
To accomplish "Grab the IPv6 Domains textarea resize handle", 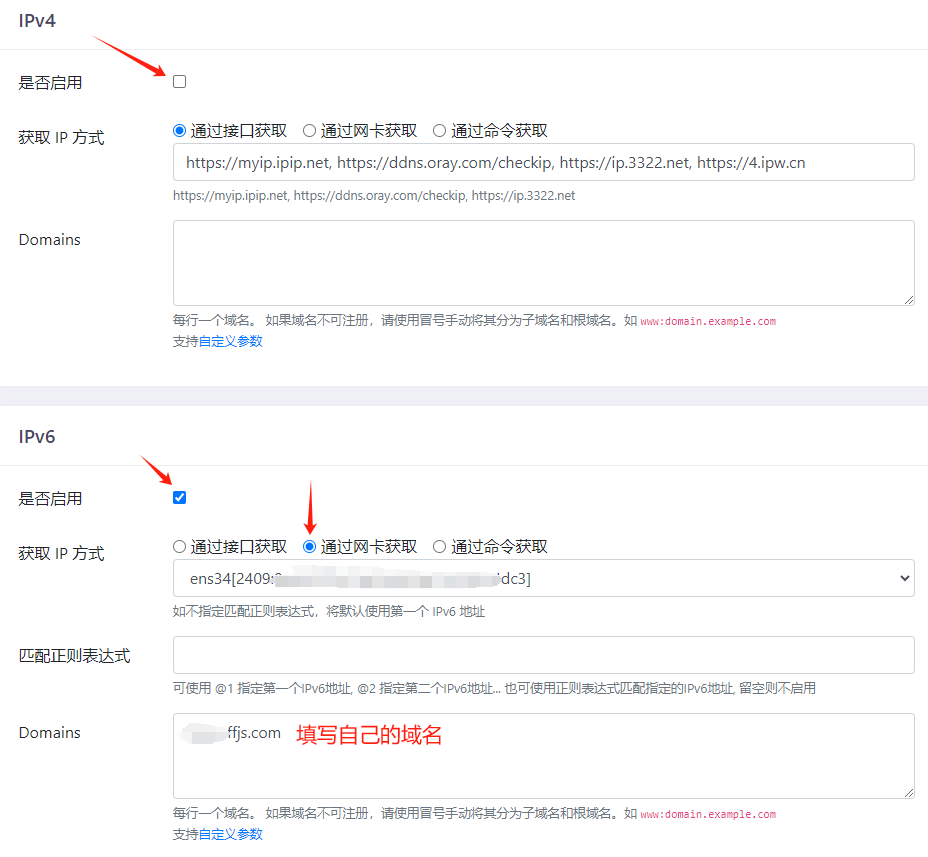I will pyautogui.click(x=909, y=793).
